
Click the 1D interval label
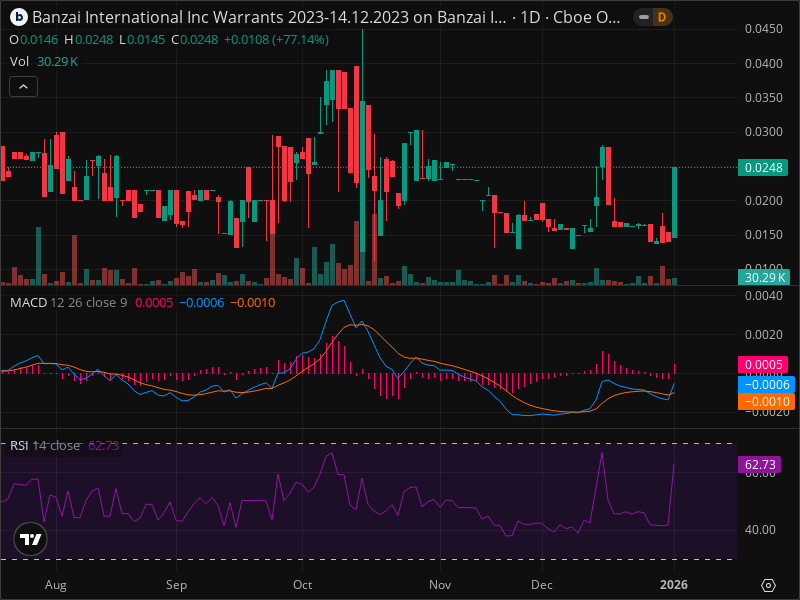[x=530, y=17]
